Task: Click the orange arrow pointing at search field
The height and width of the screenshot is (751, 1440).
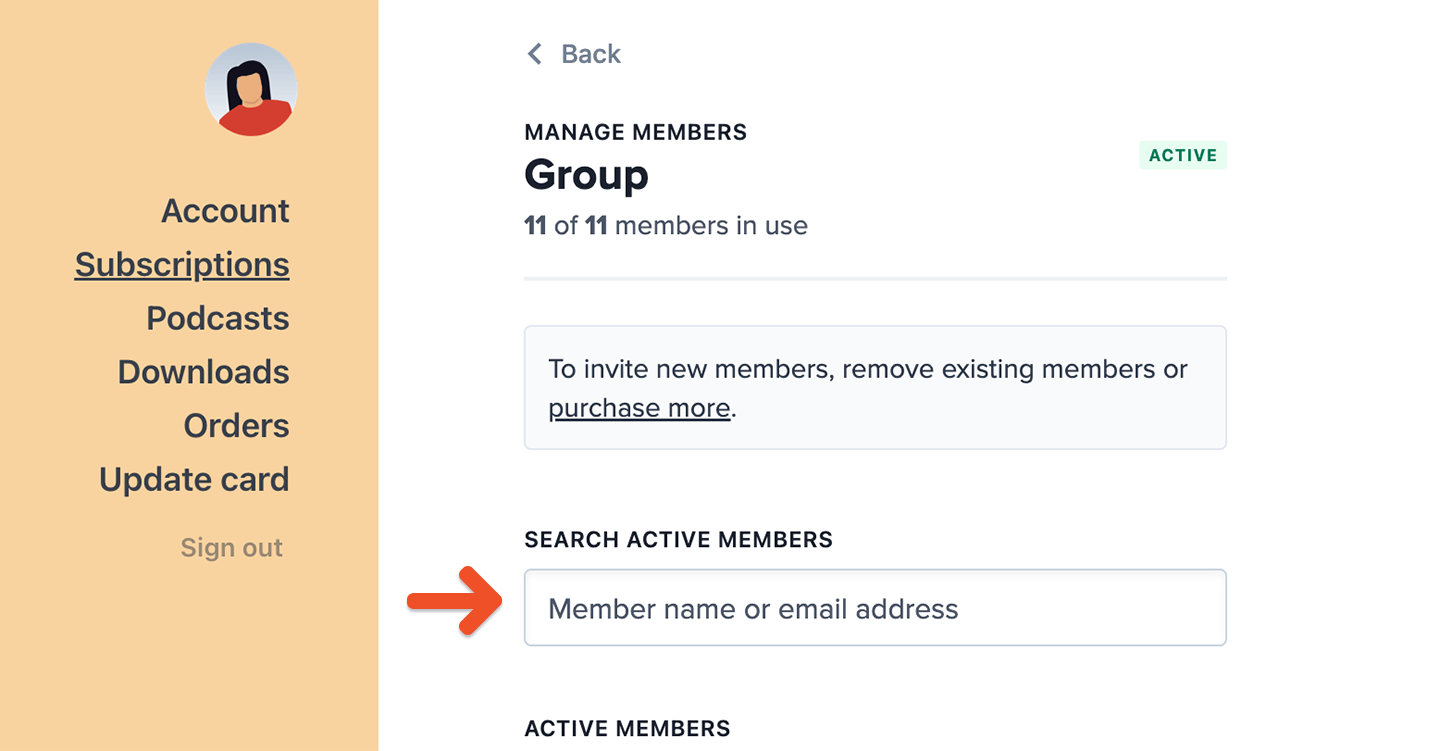Action: coord(453,600)
